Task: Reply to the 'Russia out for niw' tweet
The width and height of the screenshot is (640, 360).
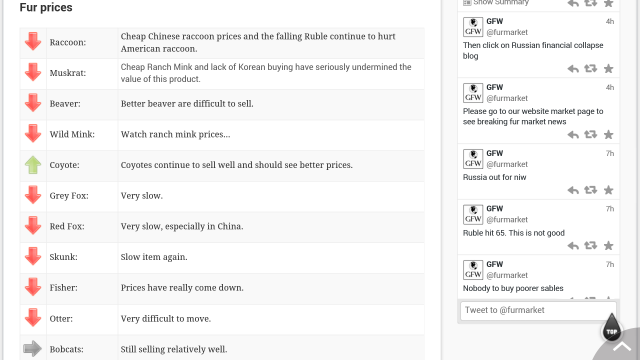Action: tap(573, 190)
